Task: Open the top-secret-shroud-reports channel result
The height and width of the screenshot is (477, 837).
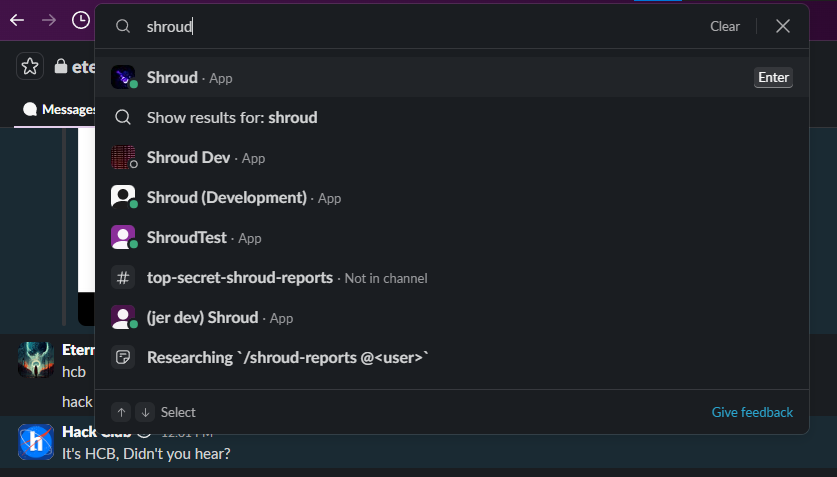Action: click(240, 278)
